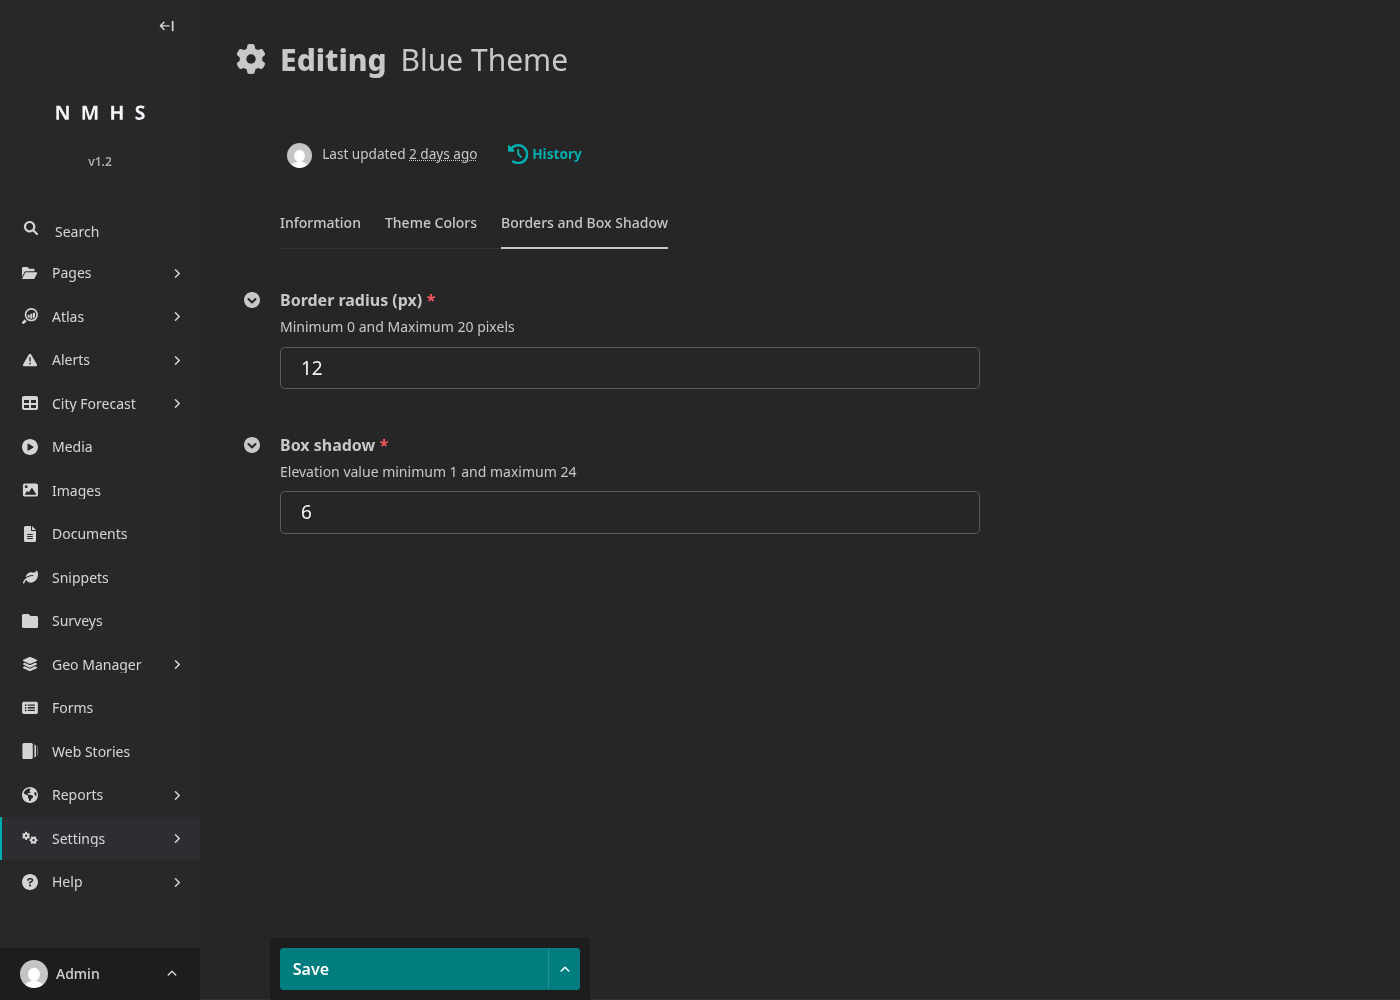Screen dimensions: 1400x1000
Task: Open Forms in the sidebar
Action: (x=100, y=708)
